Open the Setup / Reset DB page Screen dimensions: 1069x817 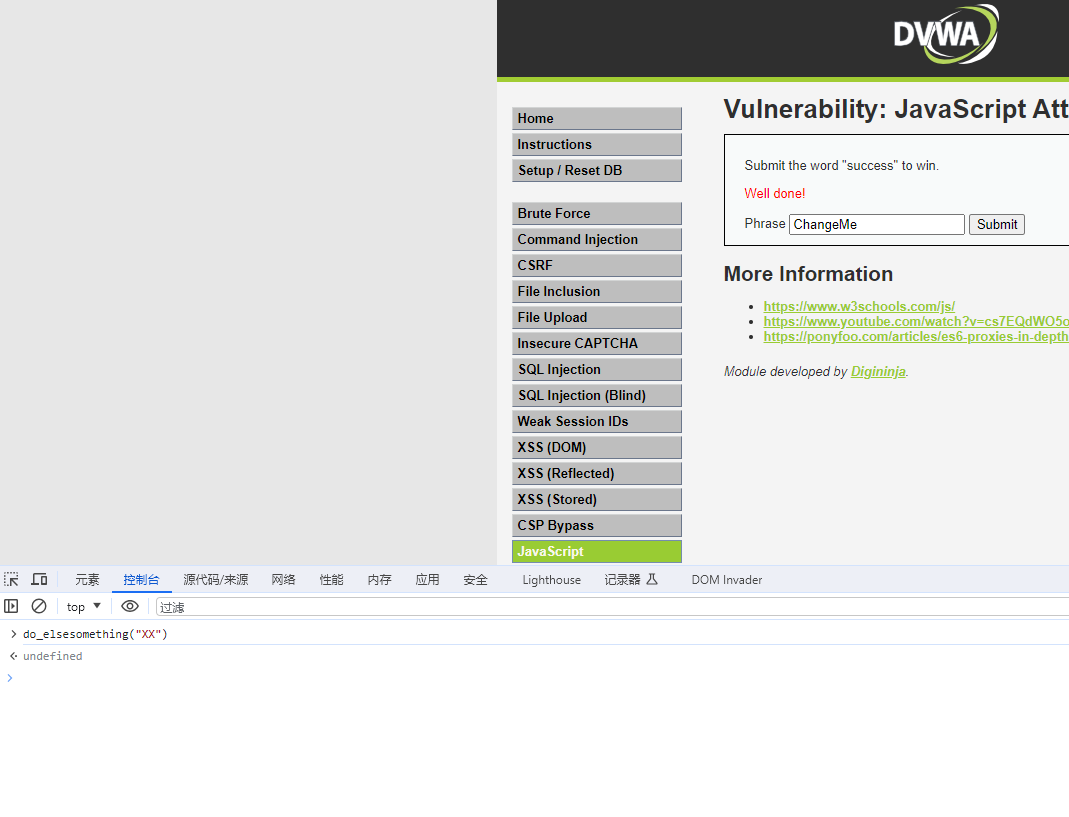[596, 170]
